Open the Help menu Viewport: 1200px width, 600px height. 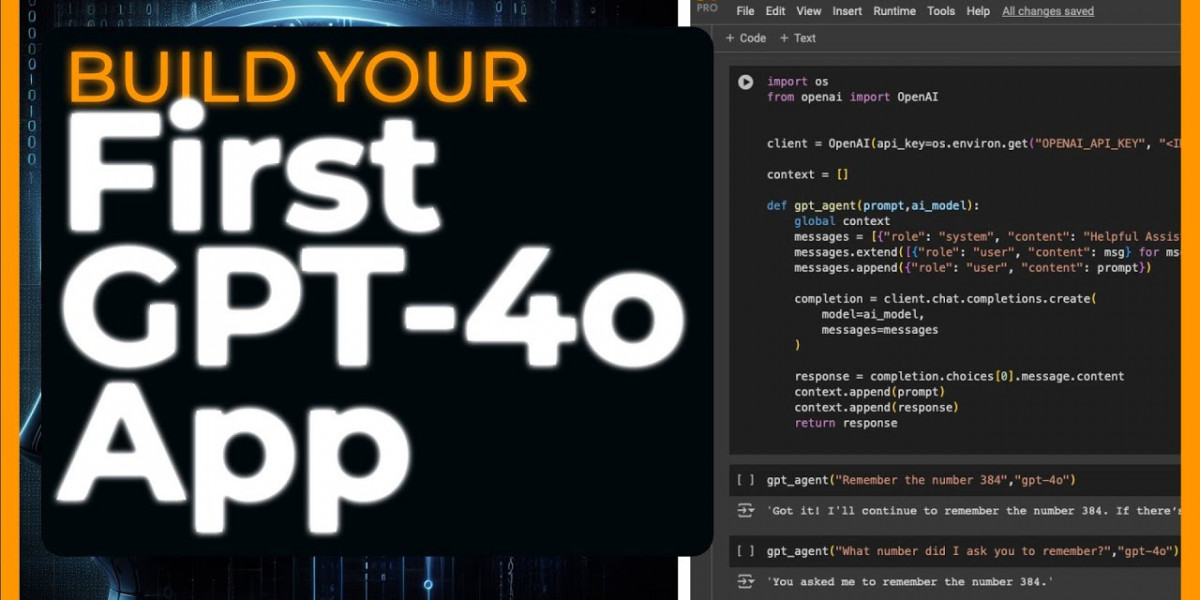978,11
